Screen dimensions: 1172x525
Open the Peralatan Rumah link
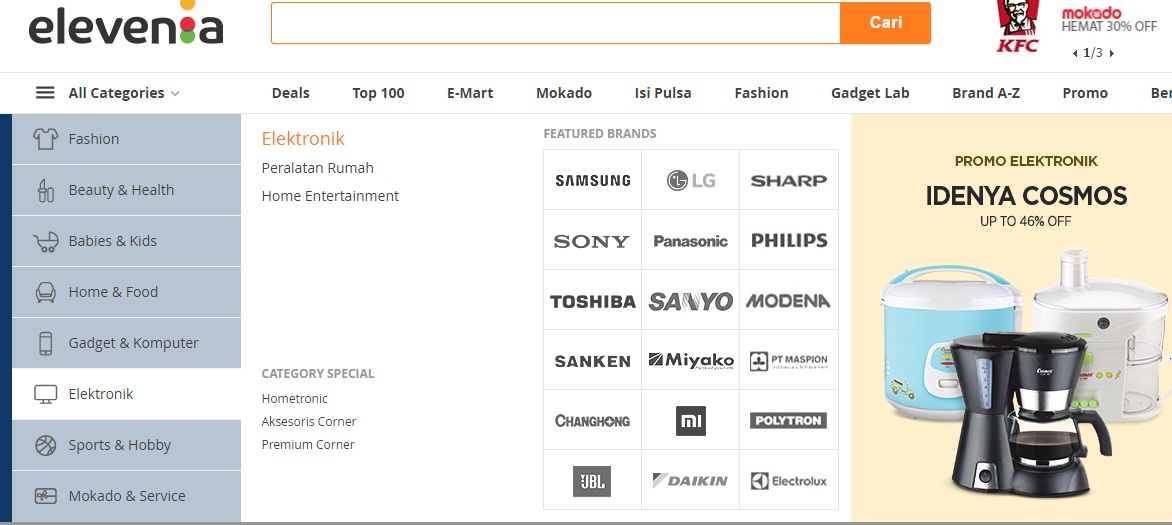[318, 168]
